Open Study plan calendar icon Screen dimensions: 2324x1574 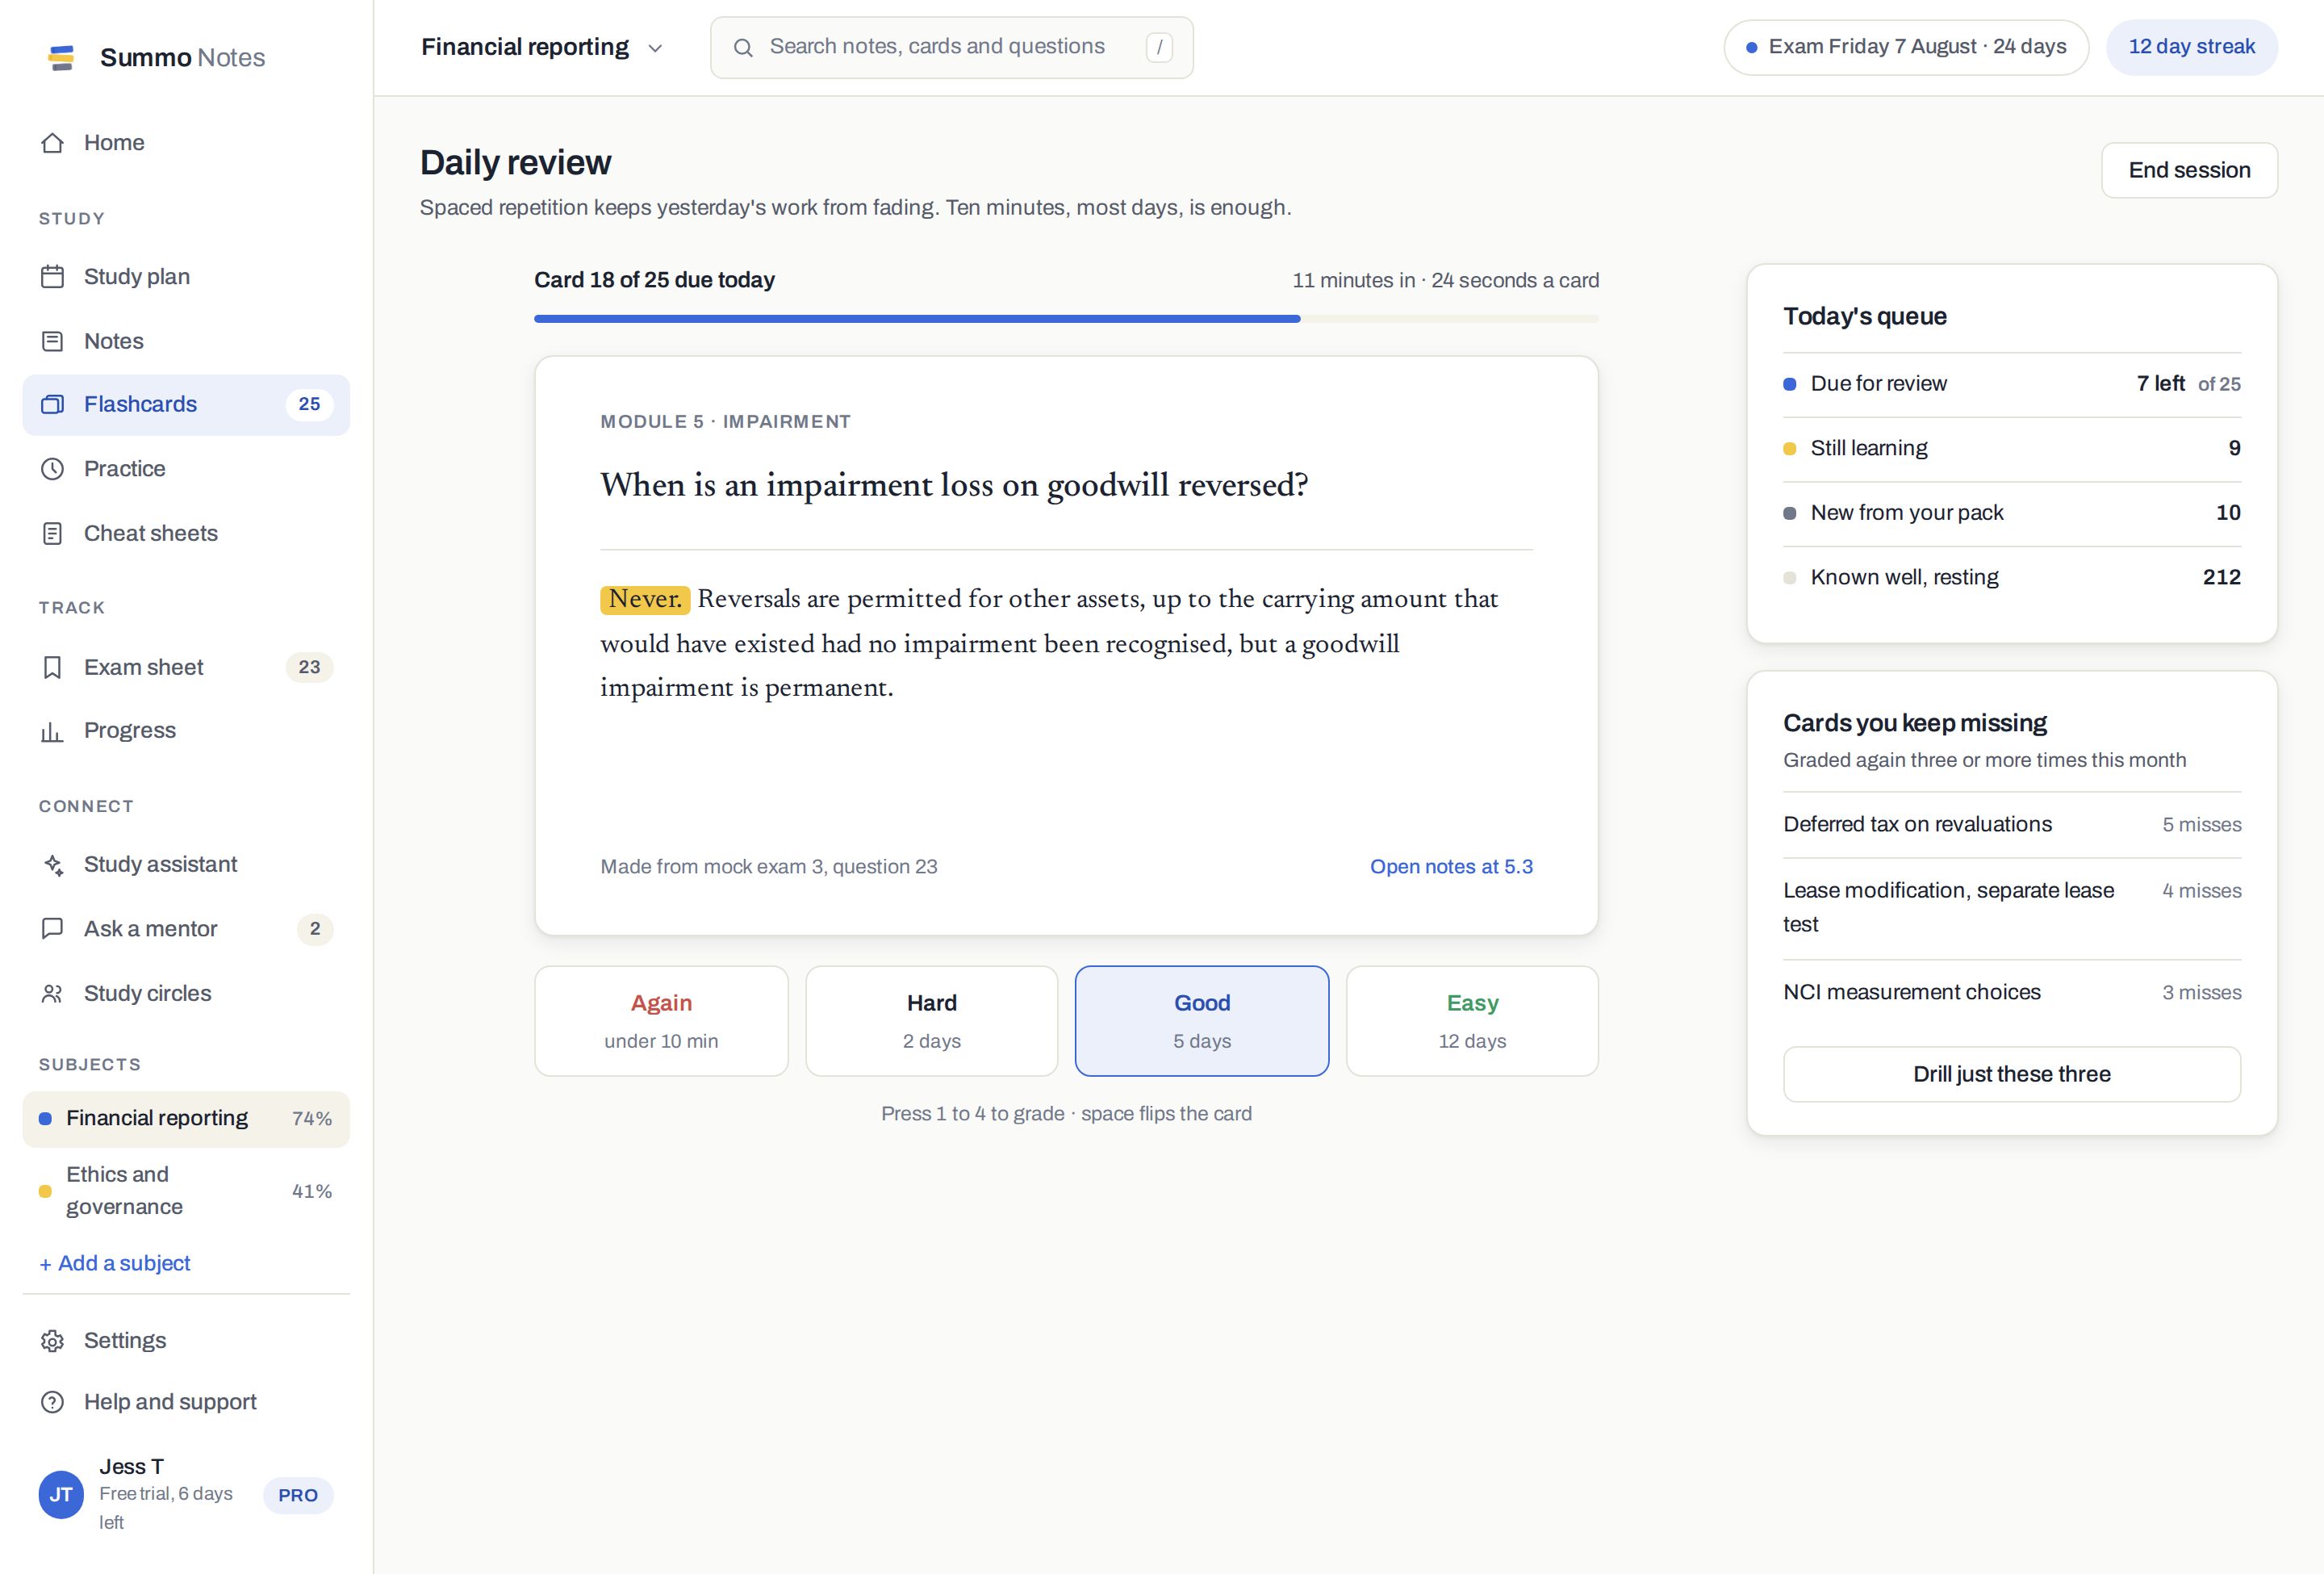coord(53,277)
